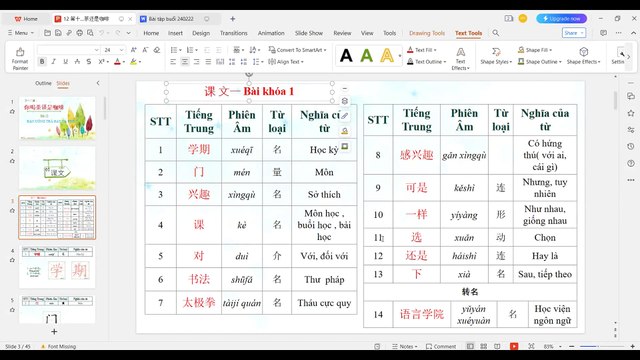Screen dimensions: 640x360
Task: Select black text style preset A
Action: pos(346,56)
